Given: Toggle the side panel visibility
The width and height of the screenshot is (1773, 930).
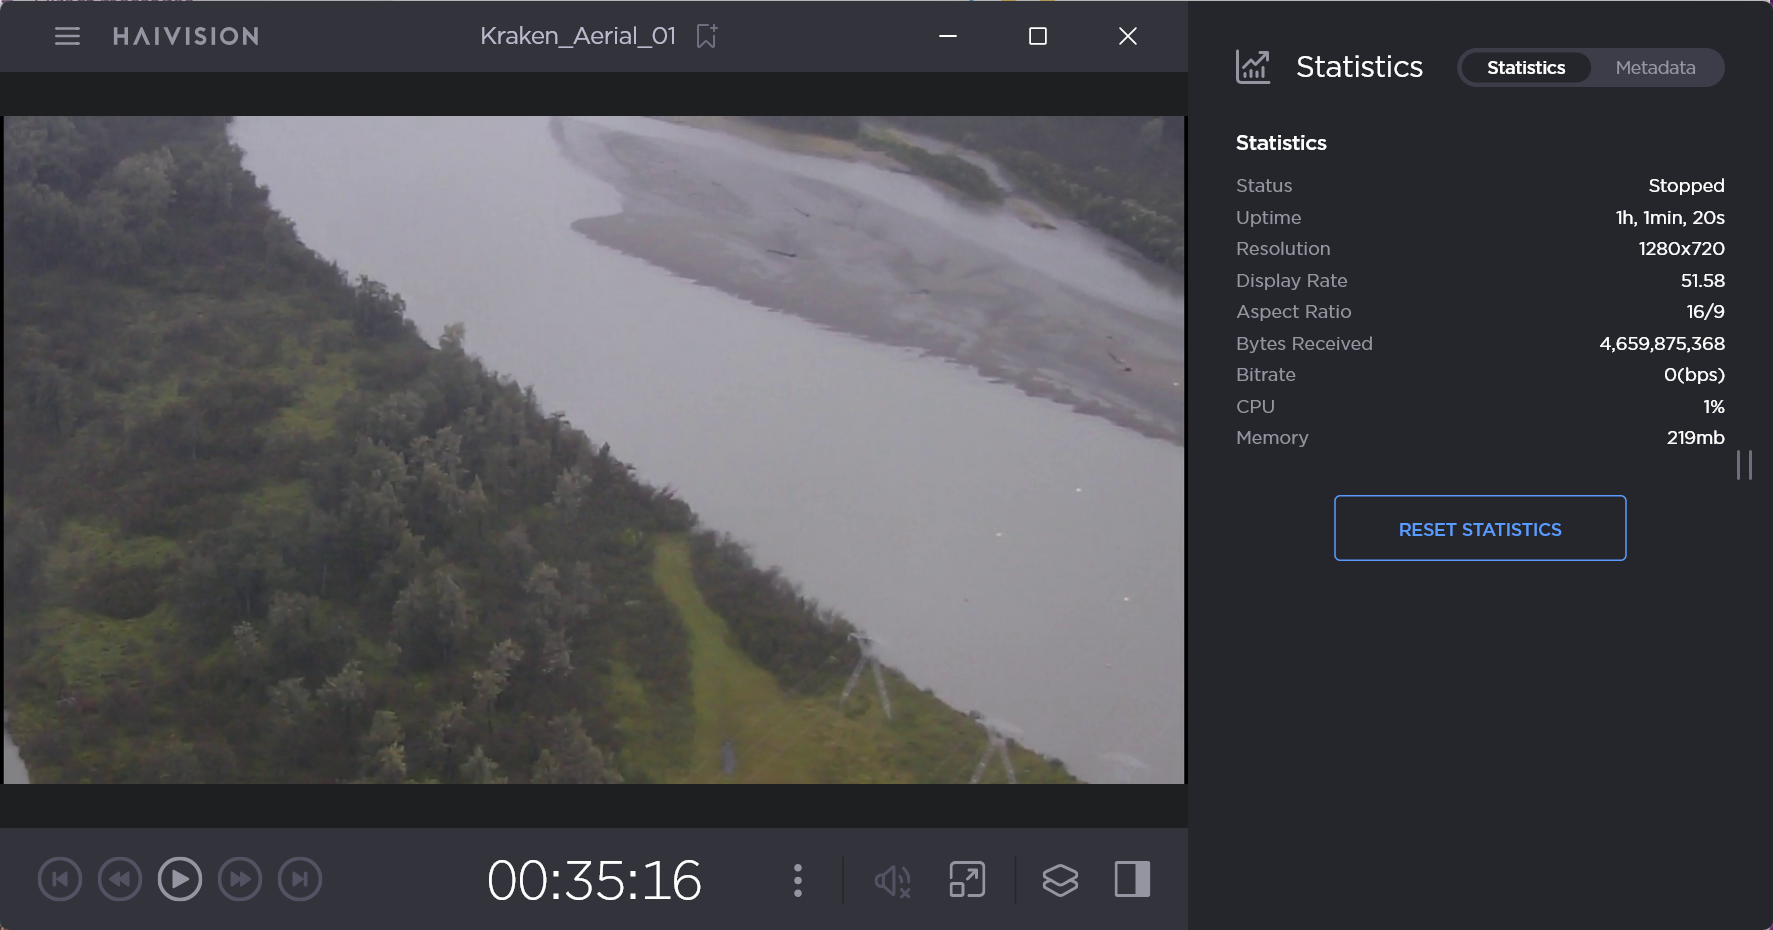Looking at the screenshot, I should pyautogui.click(x=1132, y=880).
